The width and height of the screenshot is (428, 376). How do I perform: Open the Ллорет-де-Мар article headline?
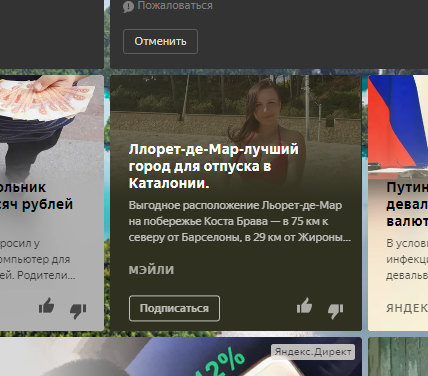click(213, 166)
